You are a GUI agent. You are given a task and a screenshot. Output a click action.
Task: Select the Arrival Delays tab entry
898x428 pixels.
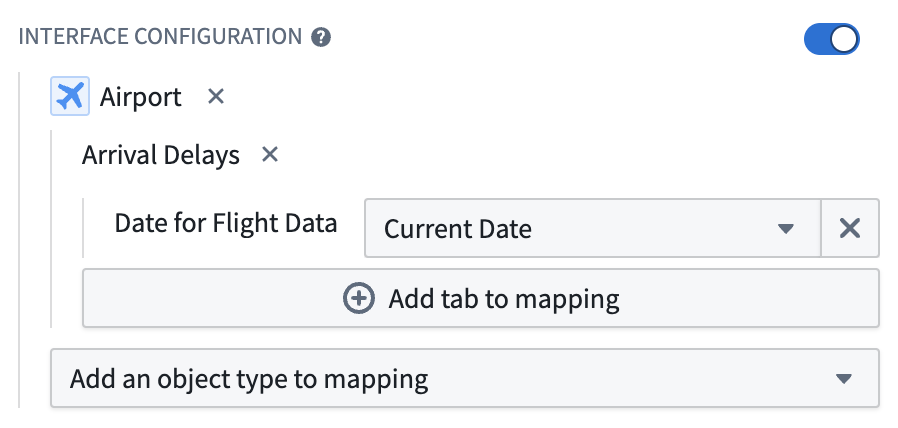pos(160,155)
